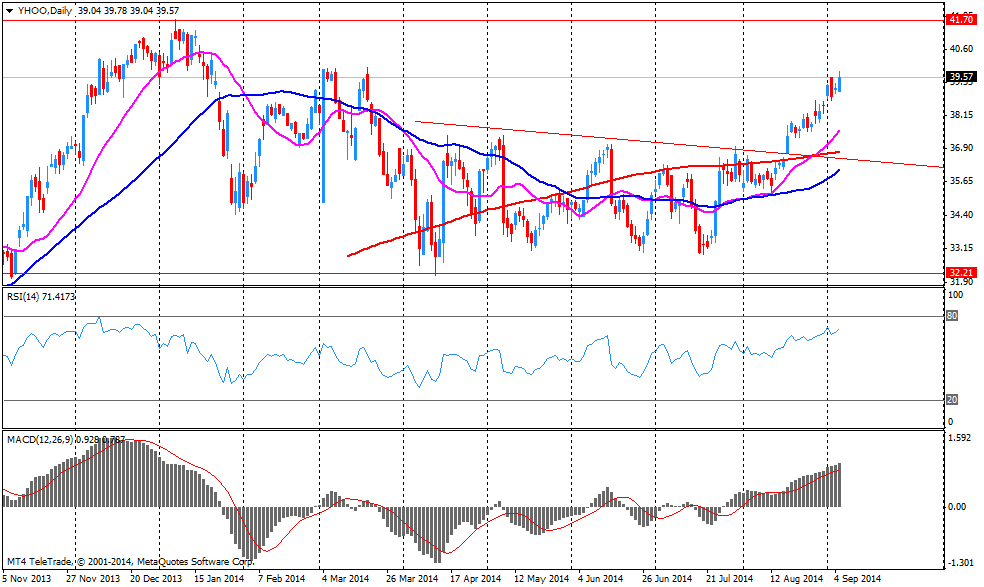Click the MACD scale value 0.00
The image size is (984, 587).
click(x=957, y=507)
